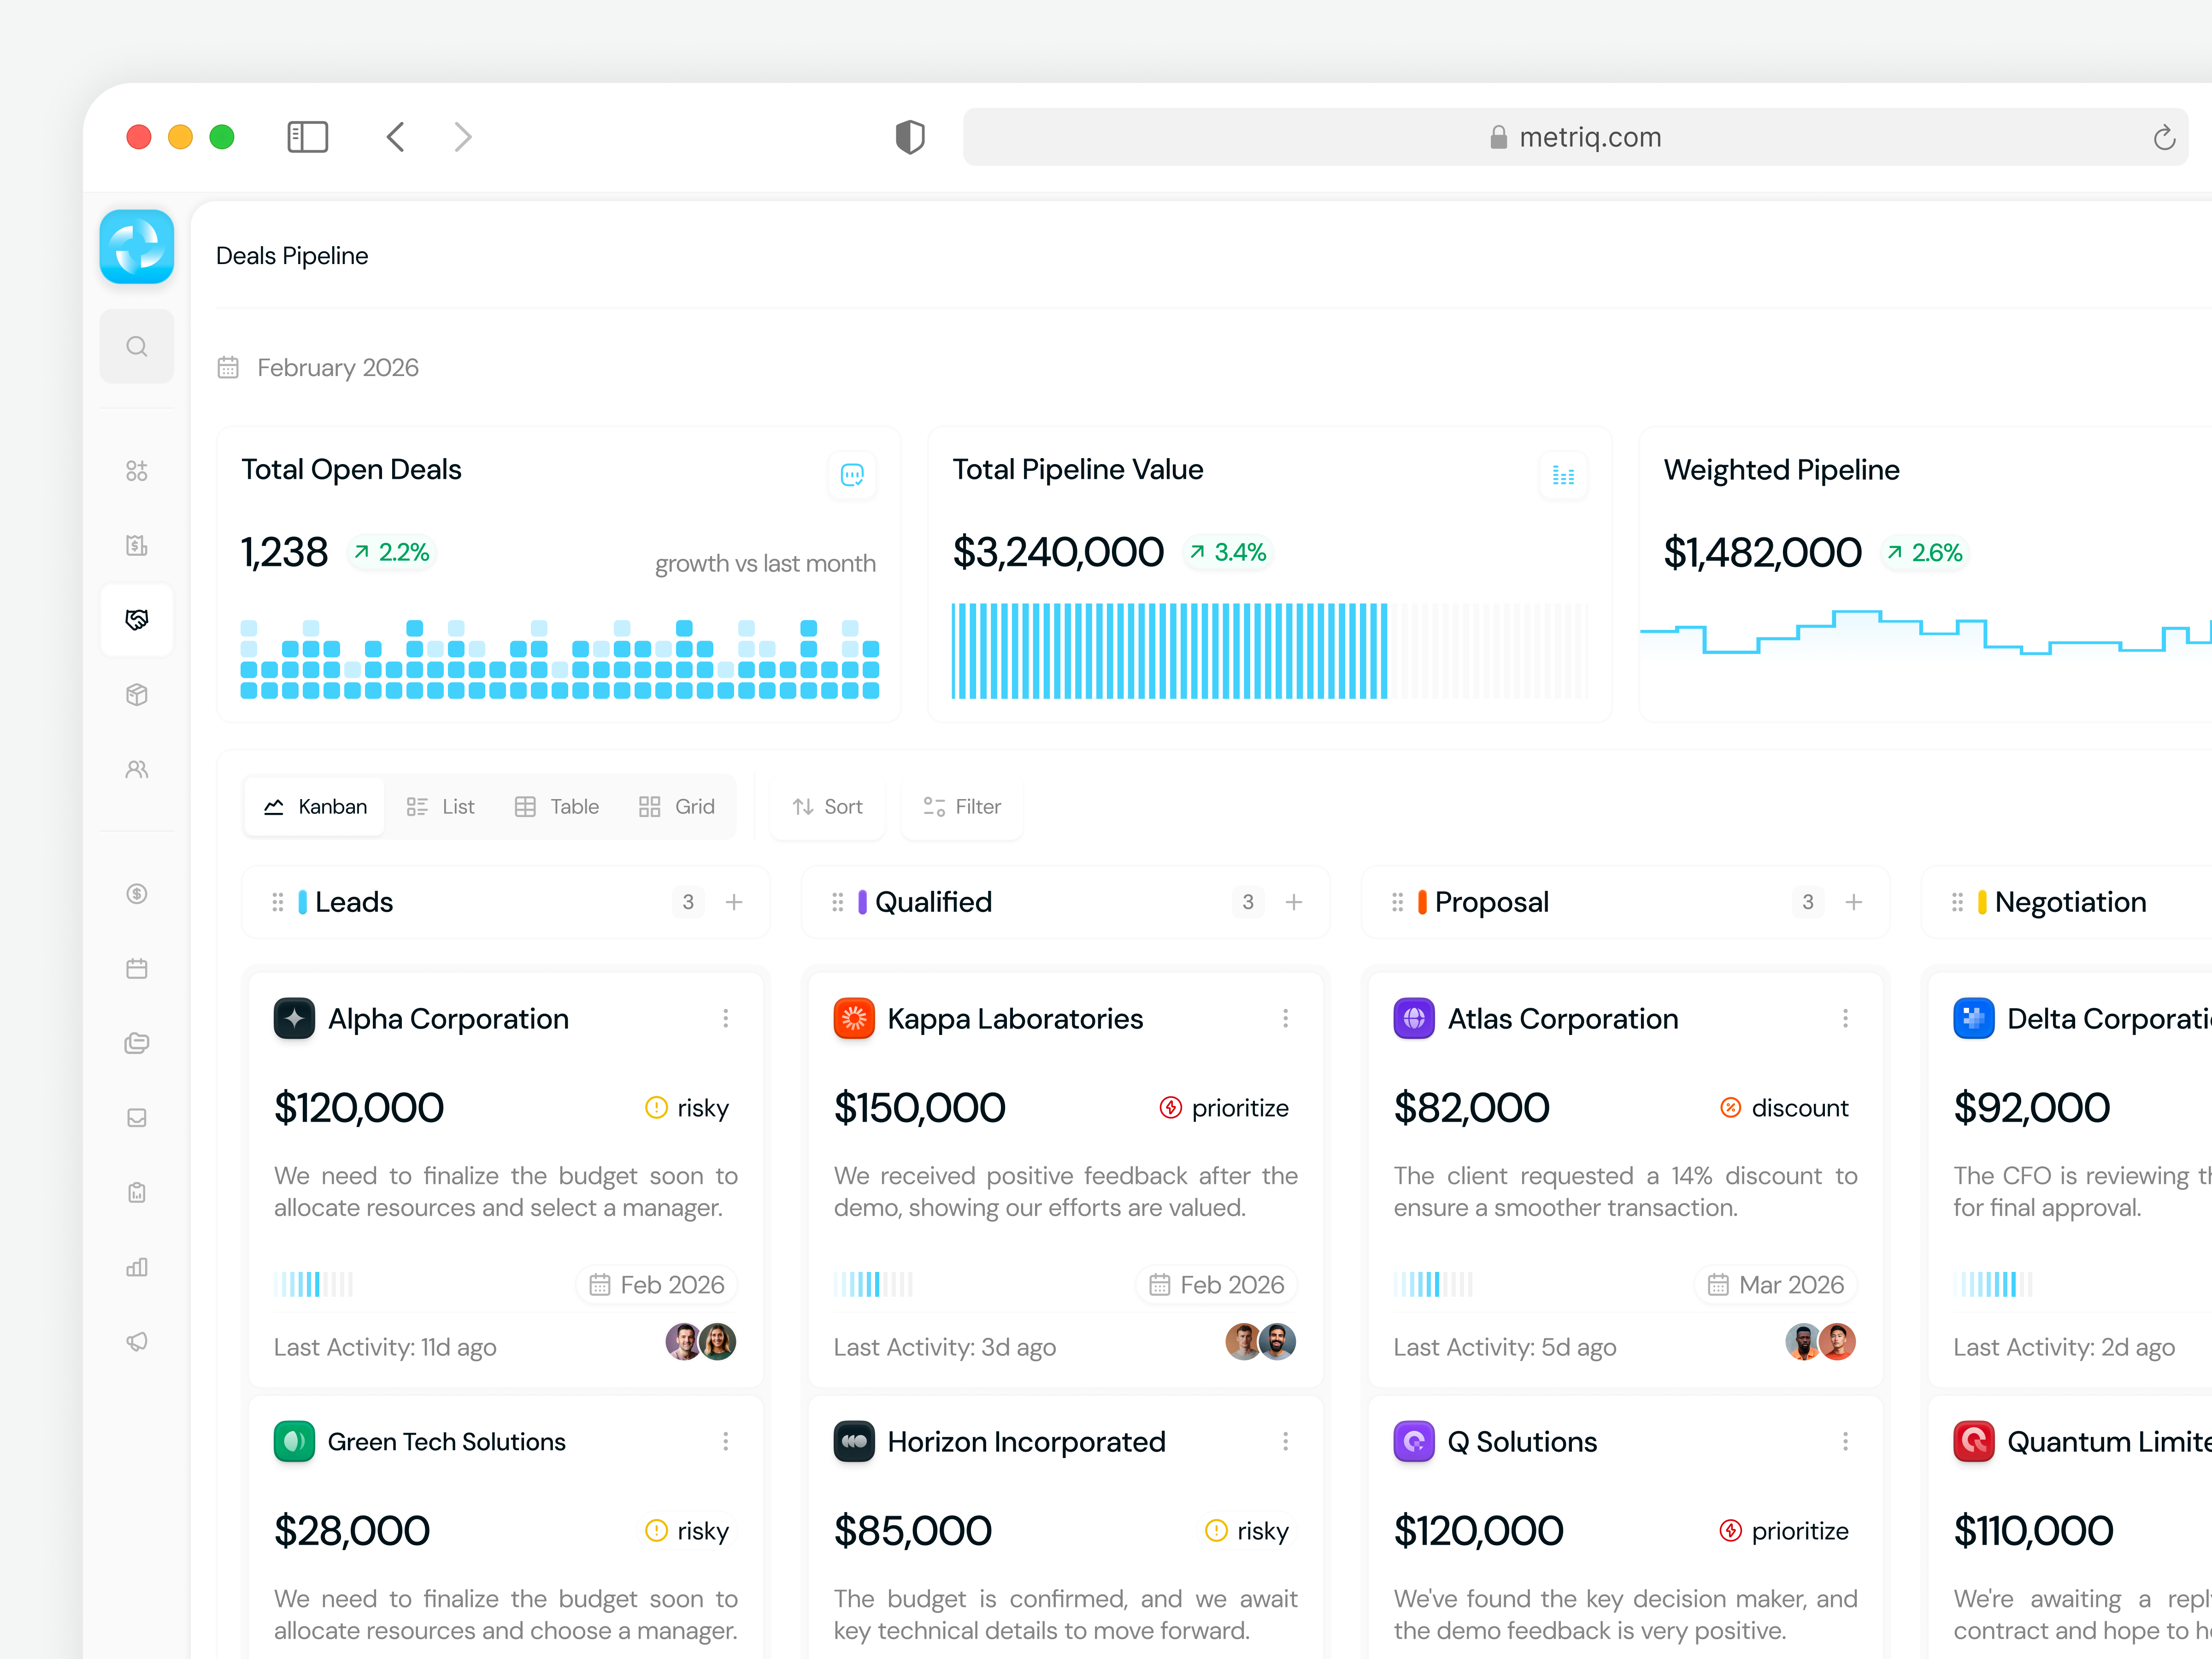This screenshot has height=1659, width=2212.
Task: Click the Kappa Laboratories logo
Action: pos(854,1018)
